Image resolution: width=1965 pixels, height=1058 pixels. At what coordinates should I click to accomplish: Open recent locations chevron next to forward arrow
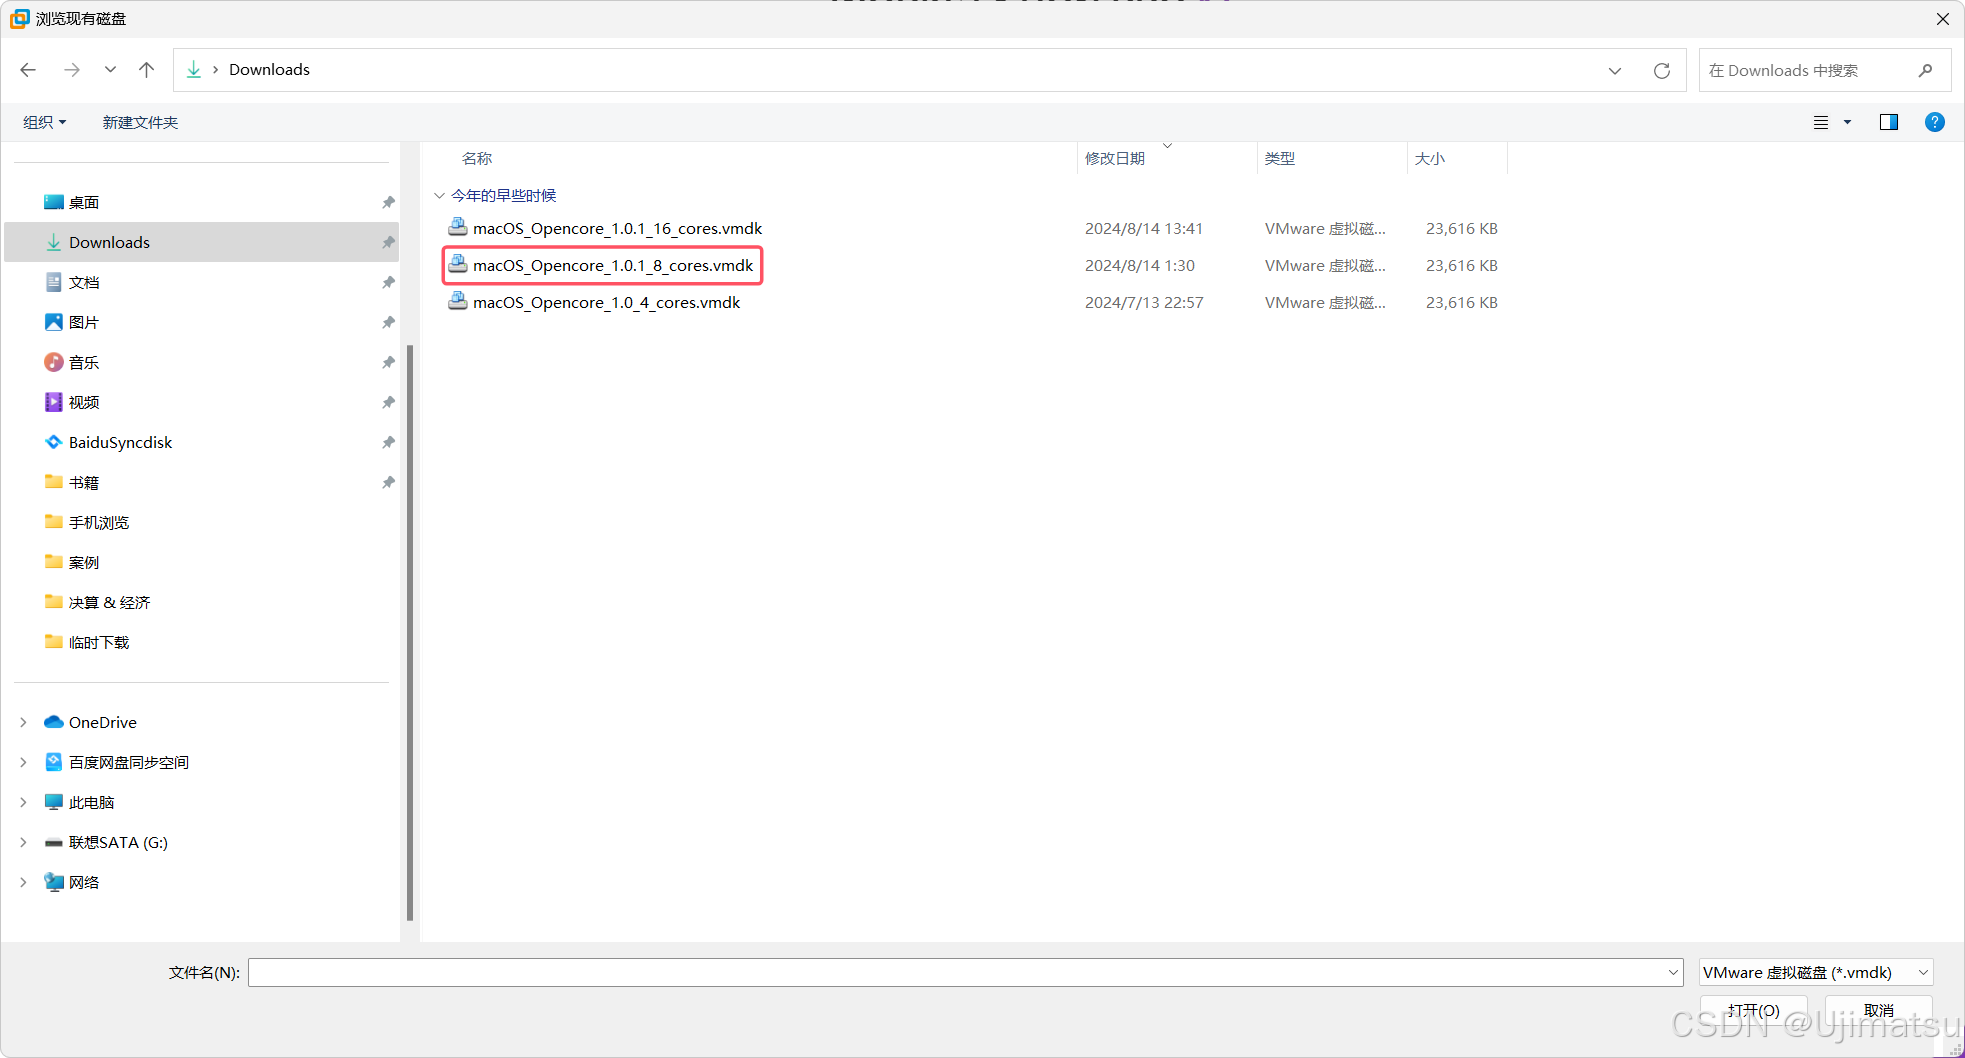(x=110, y=69)
